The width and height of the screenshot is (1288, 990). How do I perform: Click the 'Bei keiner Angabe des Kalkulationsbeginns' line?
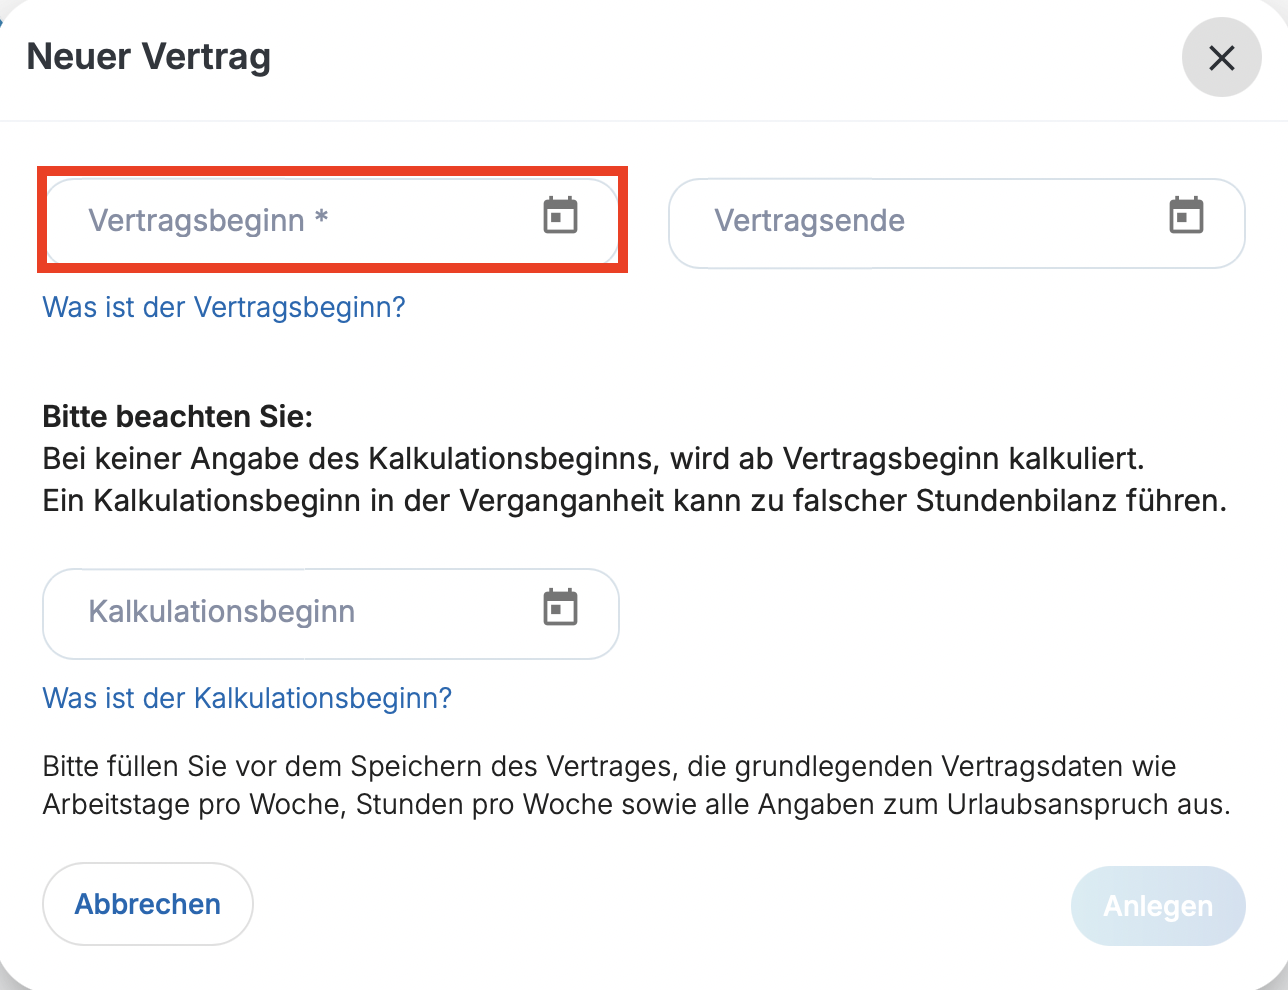tap(593, 459)
